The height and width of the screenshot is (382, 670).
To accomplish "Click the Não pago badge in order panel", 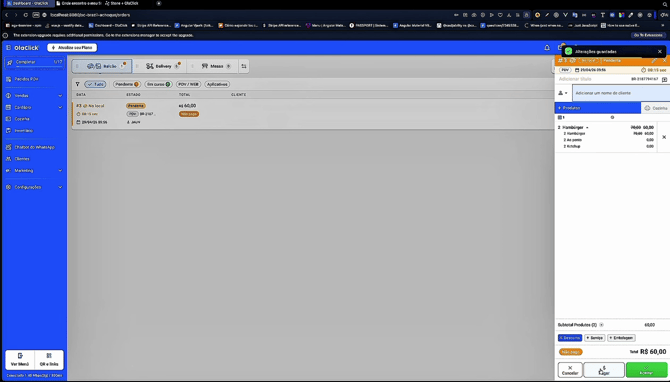I will (570, 352).
